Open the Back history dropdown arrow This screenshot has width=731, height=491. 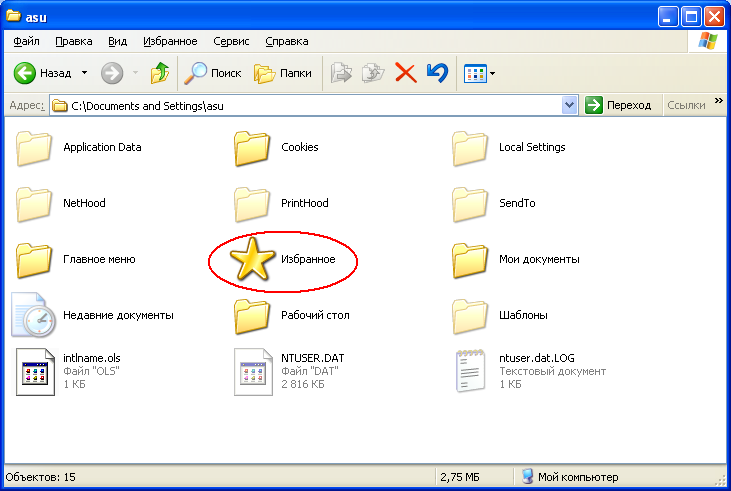point(84,73)
